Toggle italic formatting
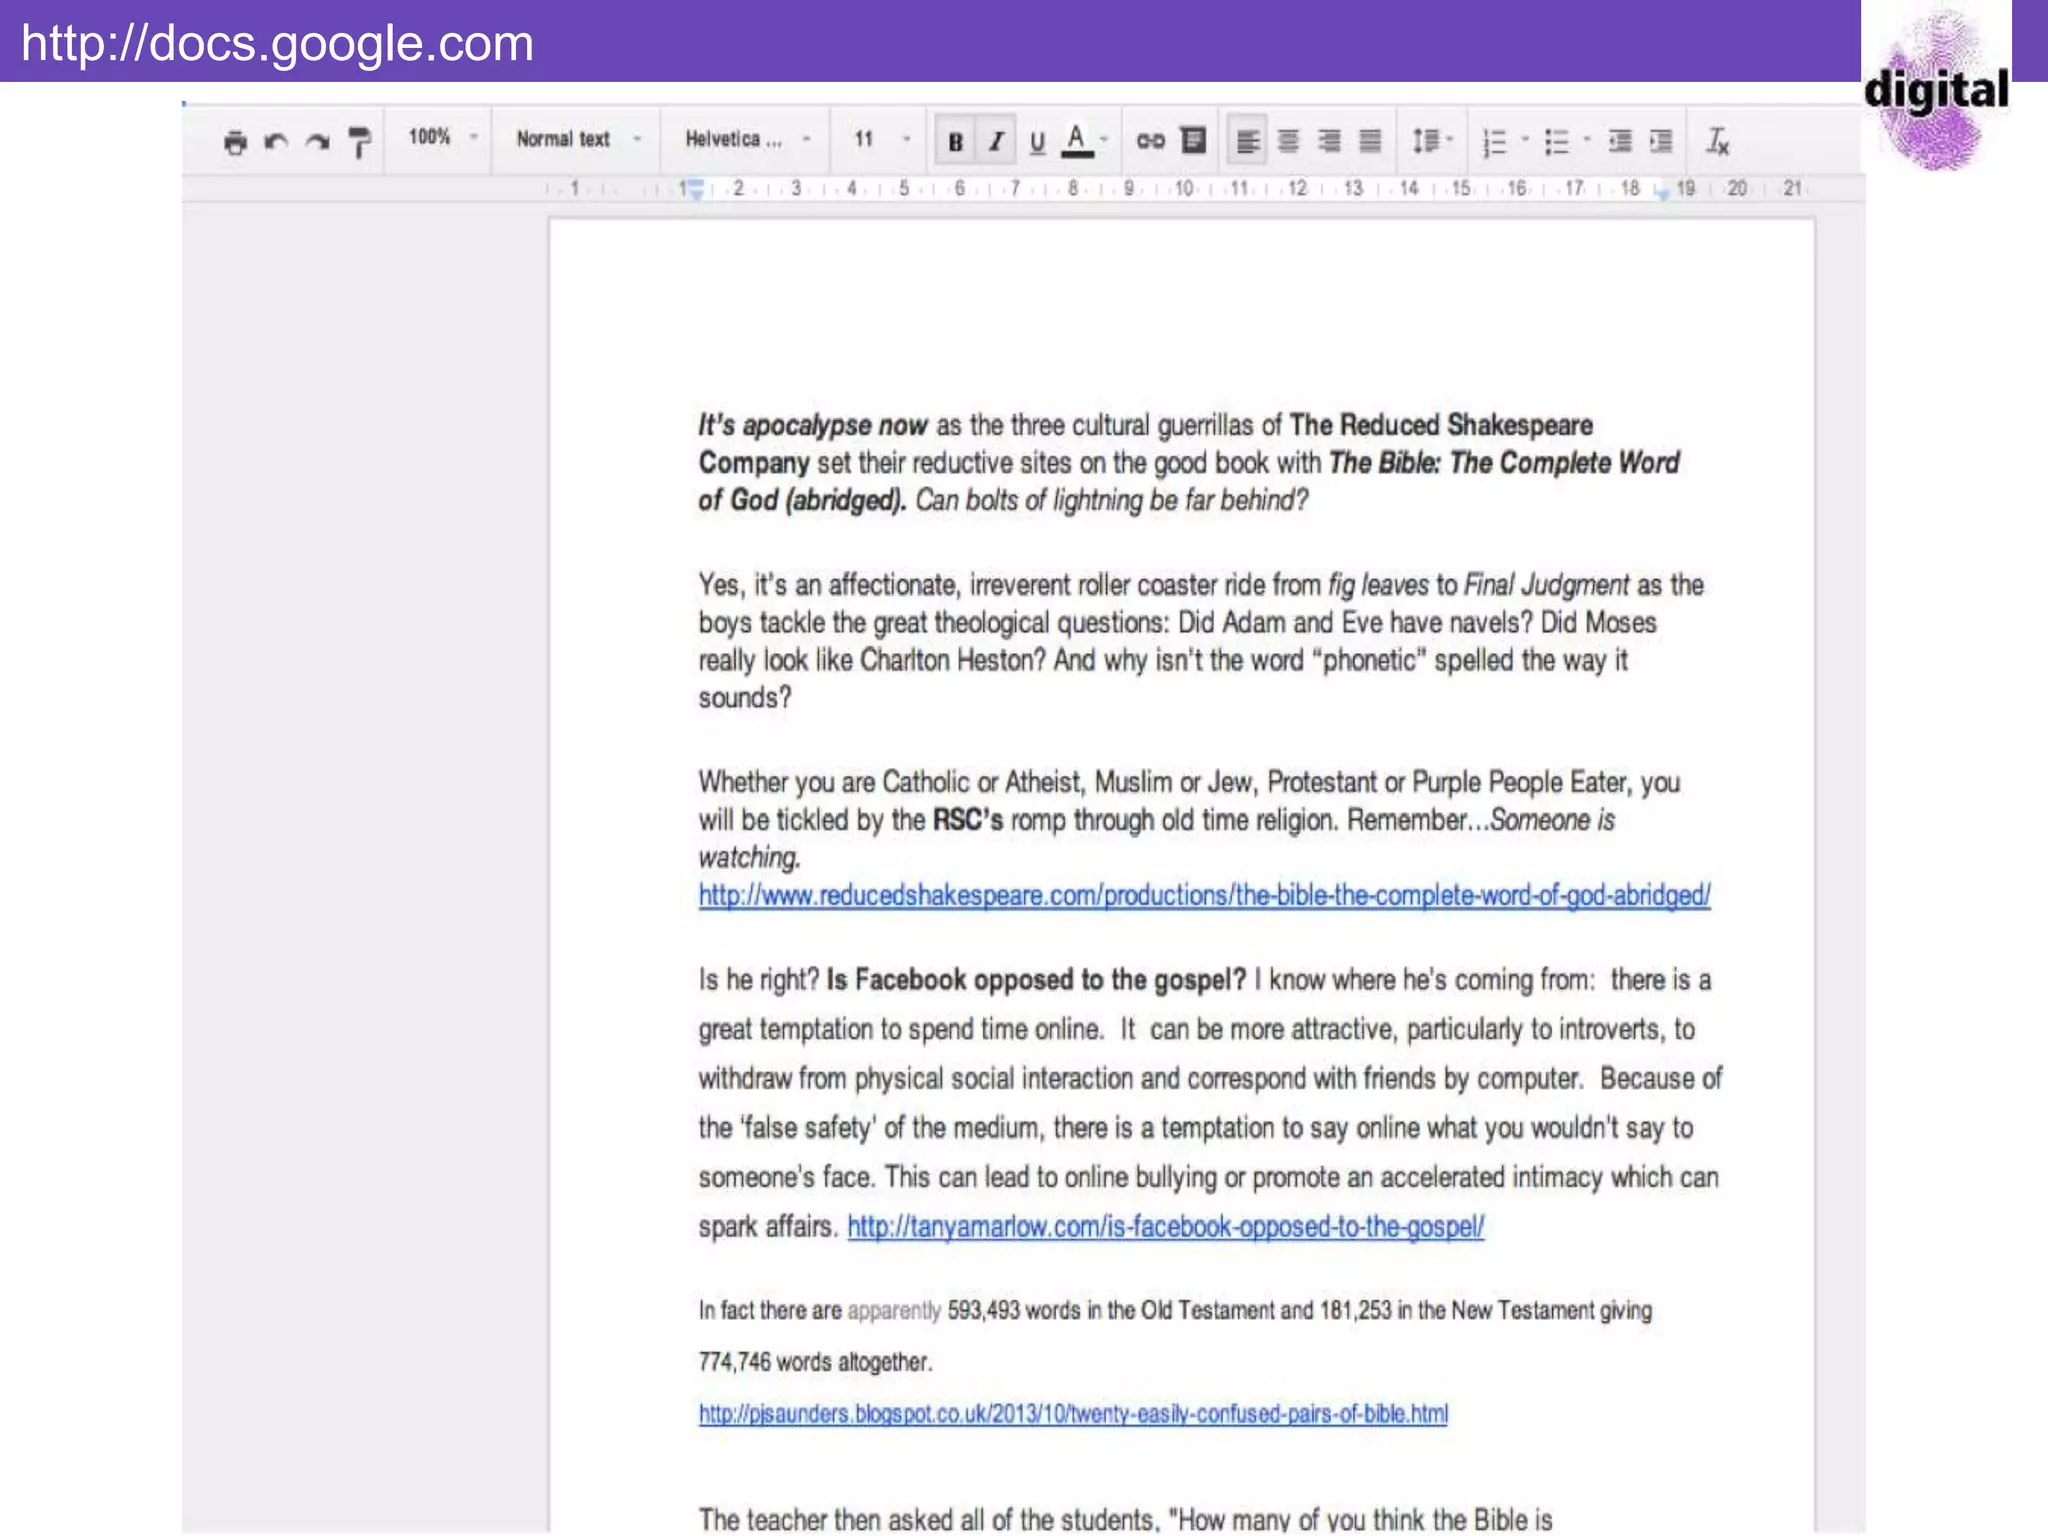 pyautogui.click(x=996, y=142)
